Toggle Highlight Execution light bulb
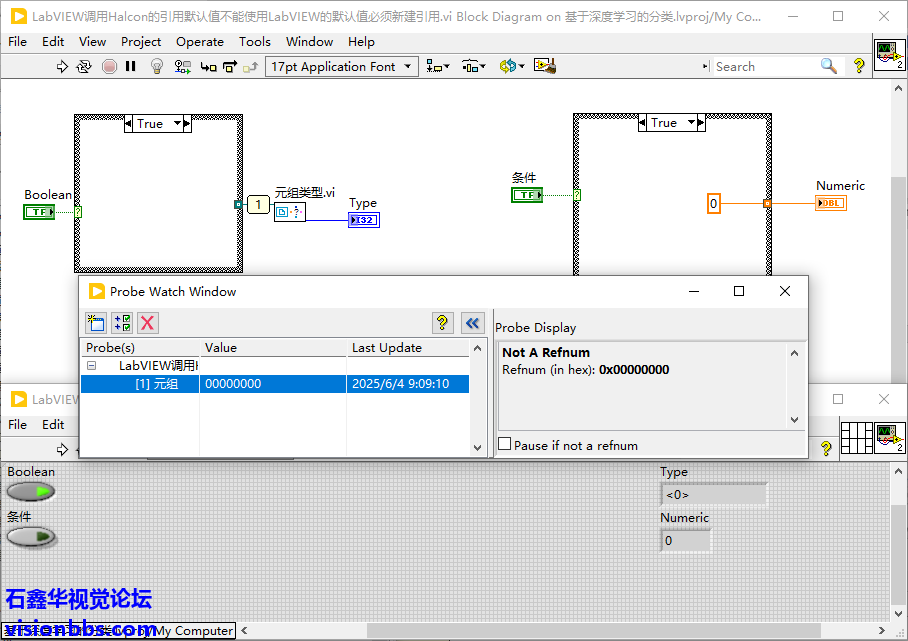908x641 pixels. pyautogui.click(x=156, y=67)
